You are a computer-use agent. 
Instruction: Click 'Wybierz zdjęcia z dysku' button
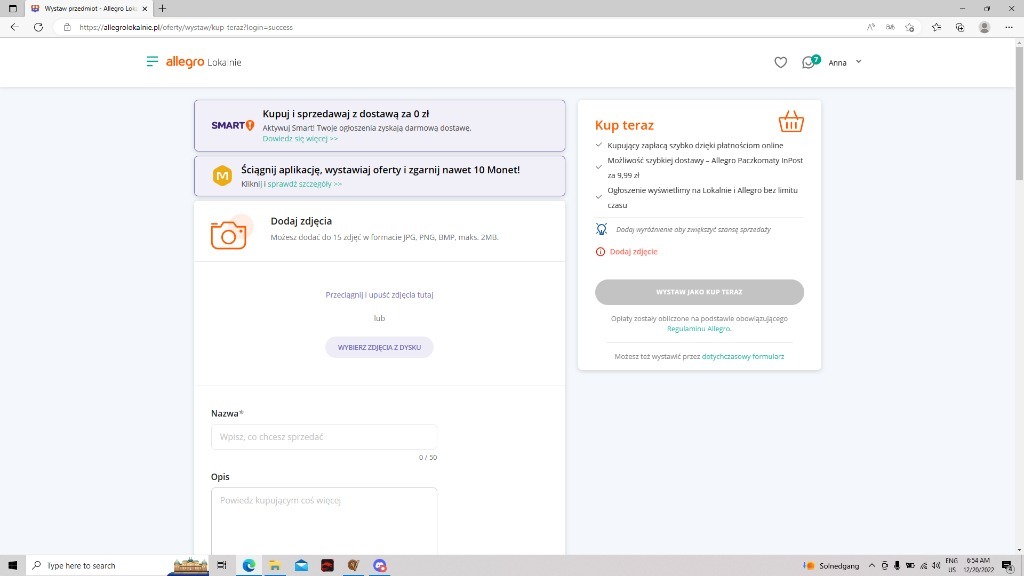pos(379,347)
